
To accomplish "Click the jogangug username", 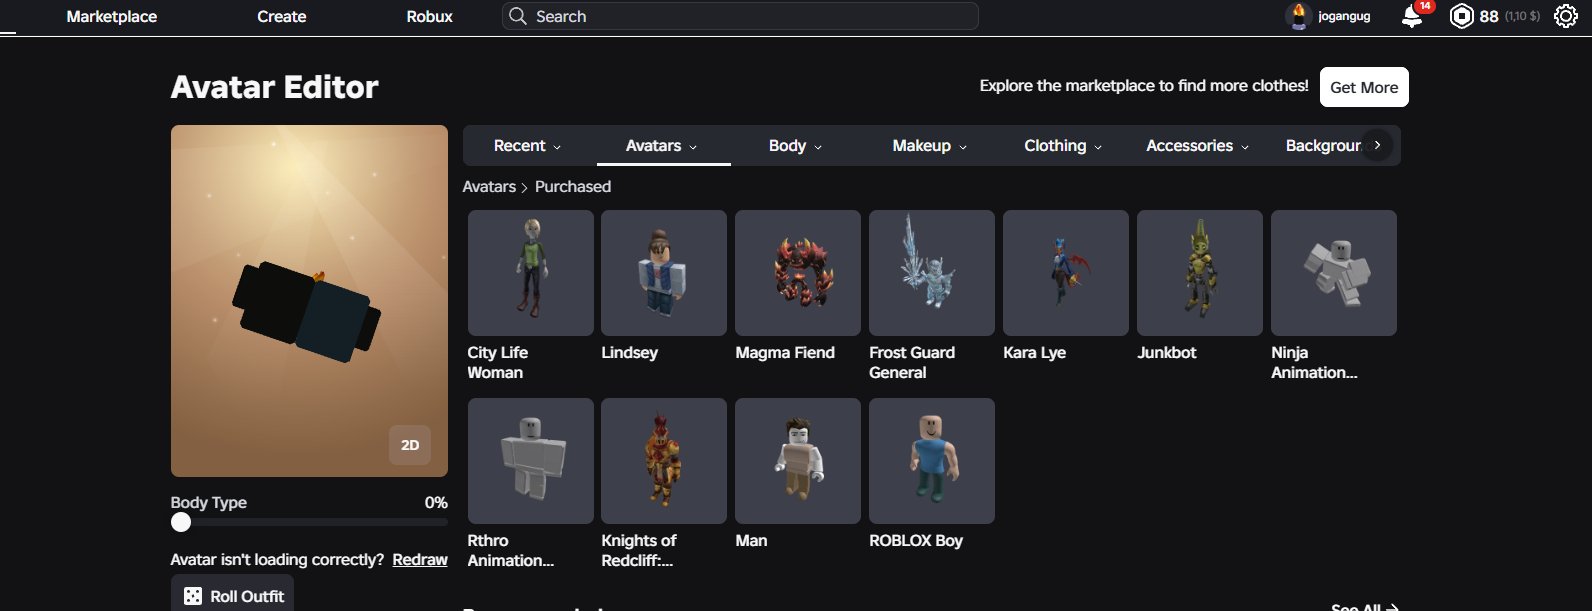I will (x=1344, y=16).
